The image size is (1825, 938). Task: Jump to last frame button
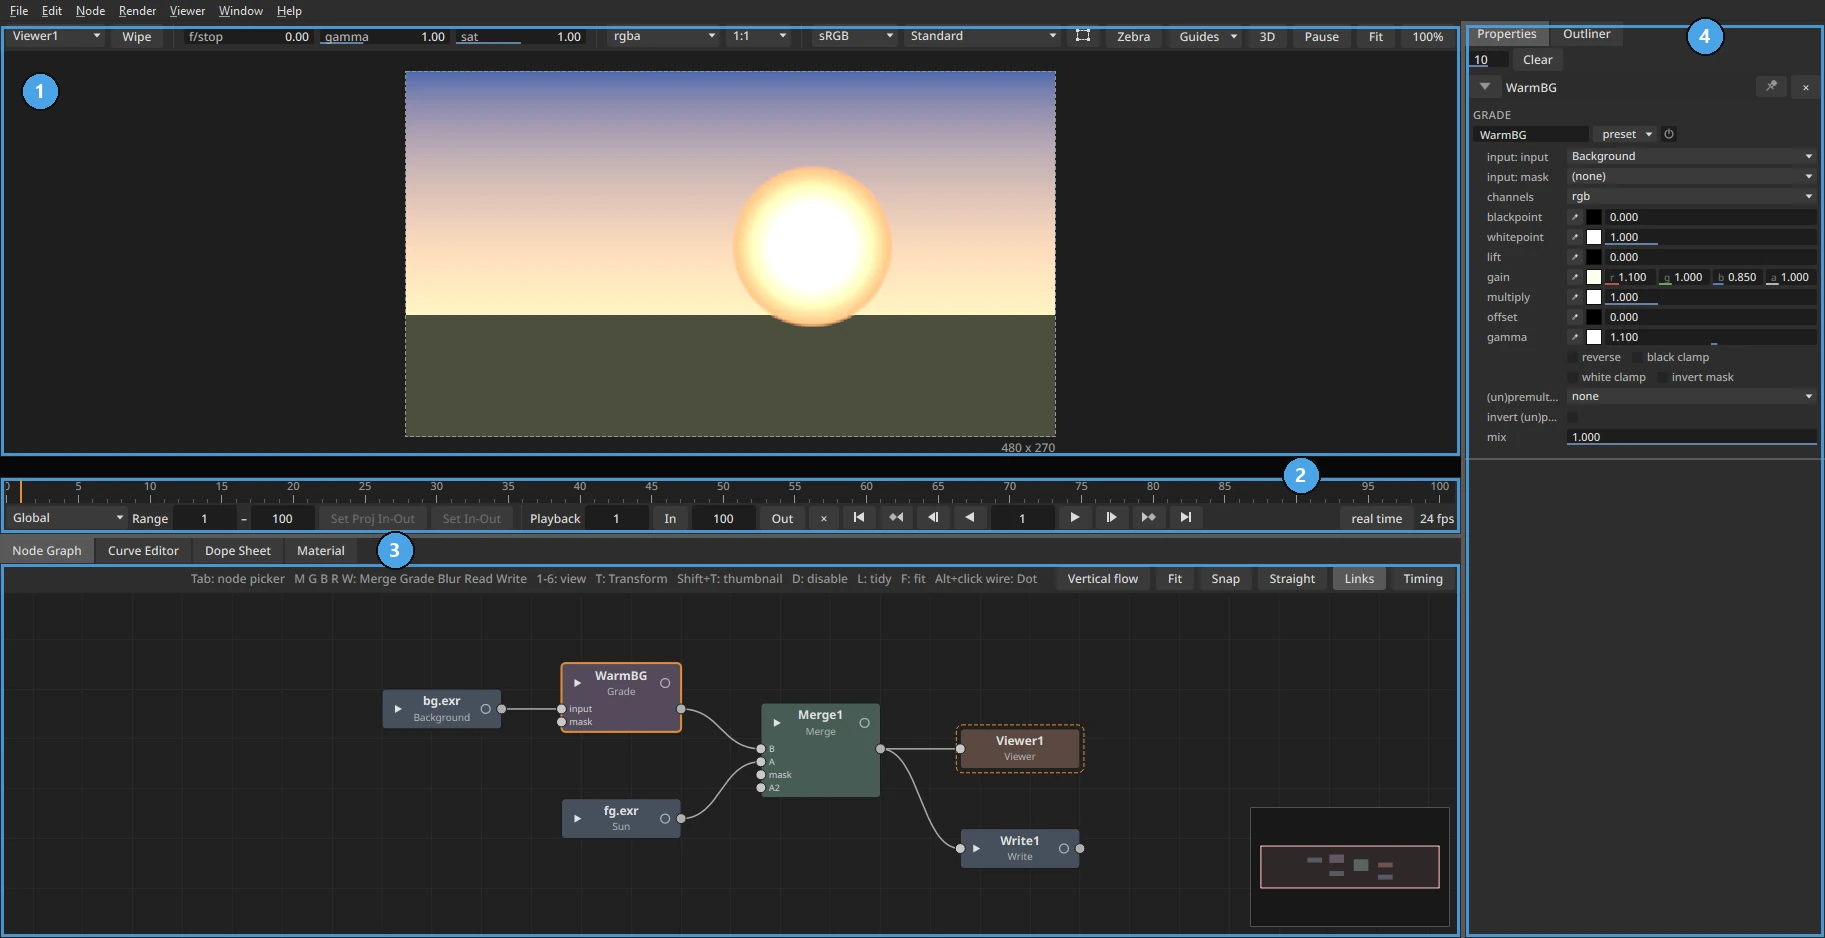tap(1186, 518)
